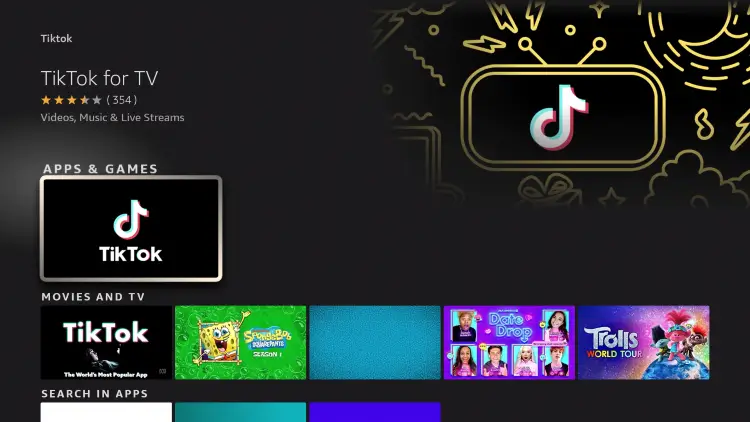Click the '(354)' review count
750x422 pixels.
click(x=121, y=100)
